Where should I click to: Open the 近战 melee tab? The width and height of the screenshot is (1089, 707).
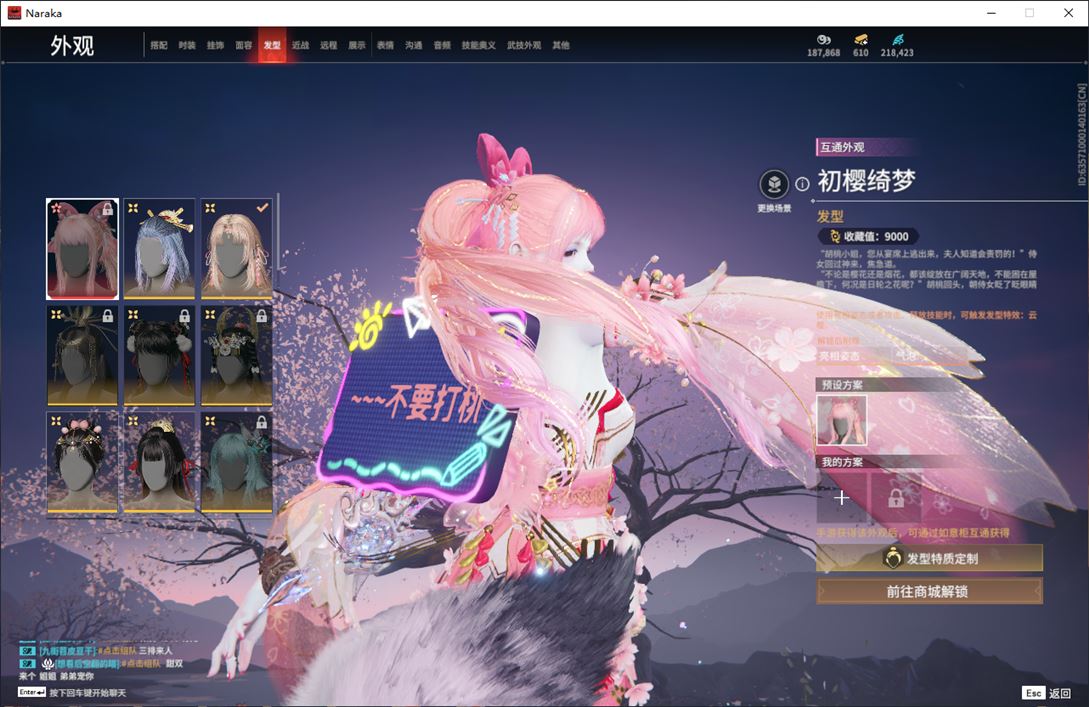(300, 45)
